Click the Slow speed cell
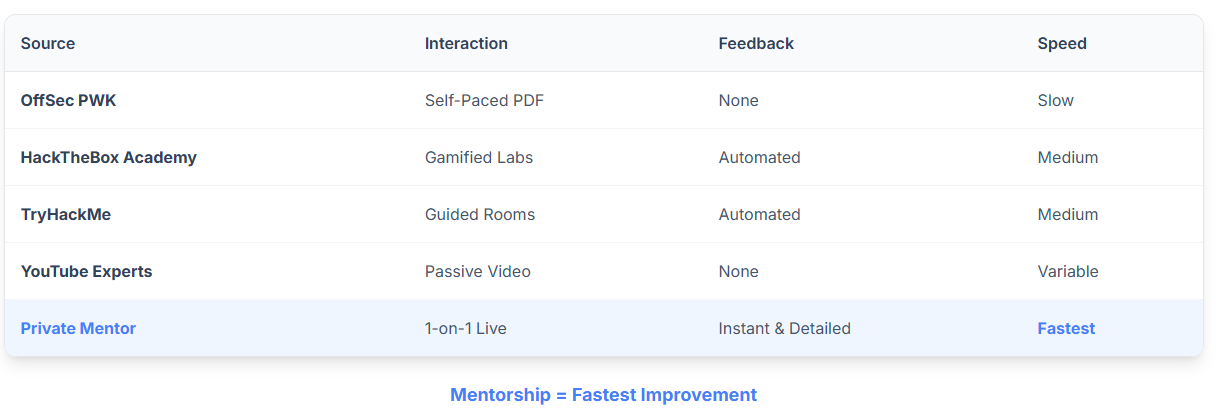 (1055, 100)
